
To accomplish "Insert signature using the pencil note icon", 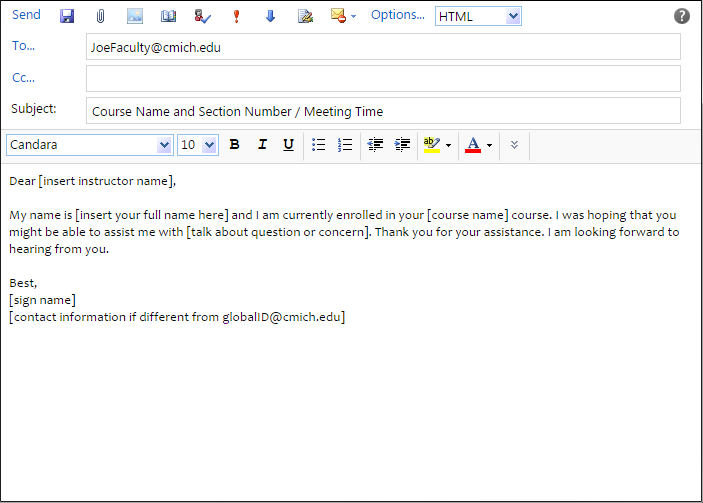I will point(305,16).
